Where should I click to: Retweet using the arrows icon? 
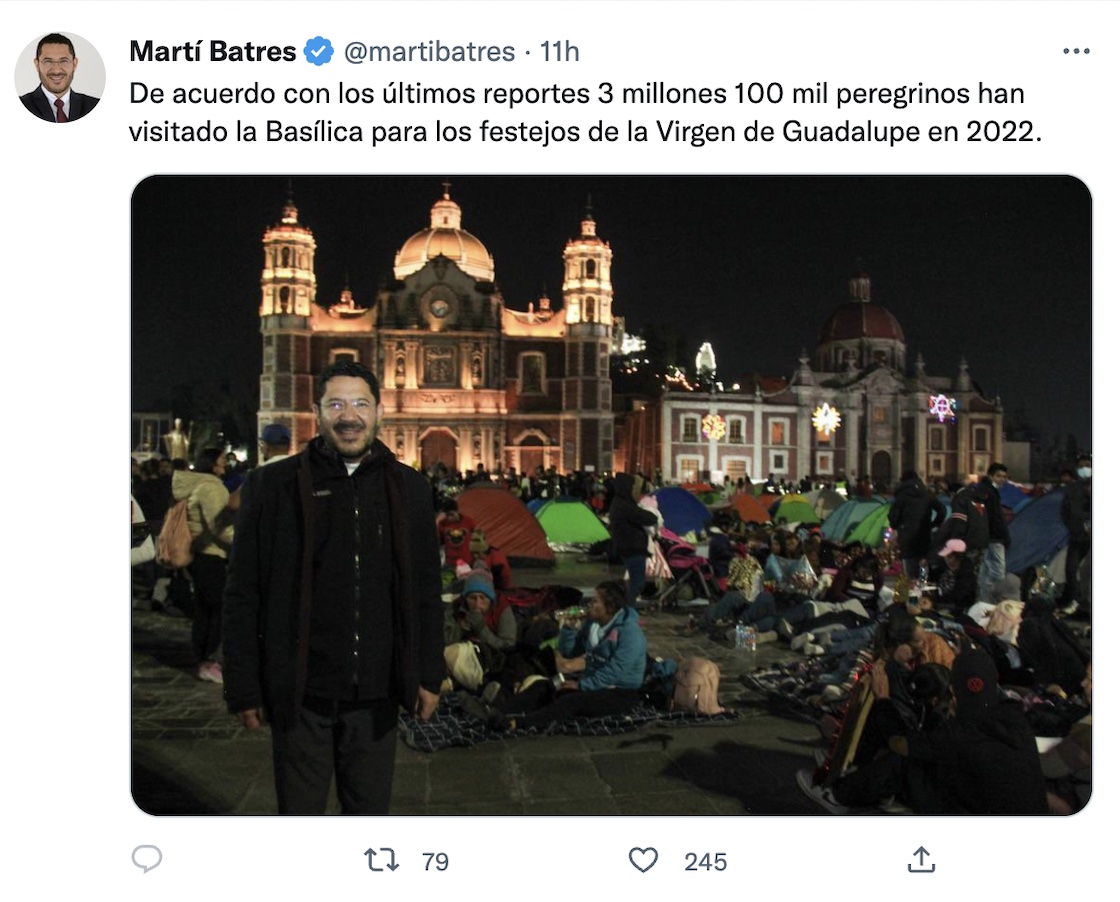pyautogui.click(x=381, y=860)
